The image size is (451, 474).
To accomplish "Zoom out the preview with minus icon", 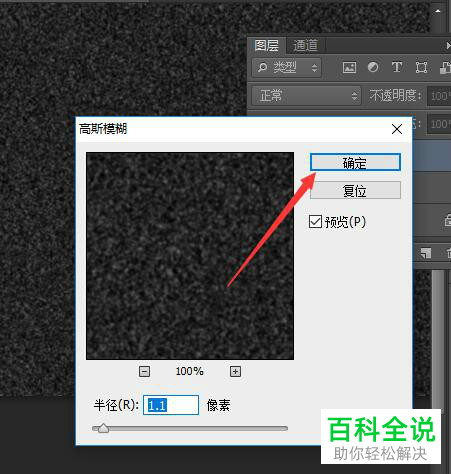I will [144, 371].
